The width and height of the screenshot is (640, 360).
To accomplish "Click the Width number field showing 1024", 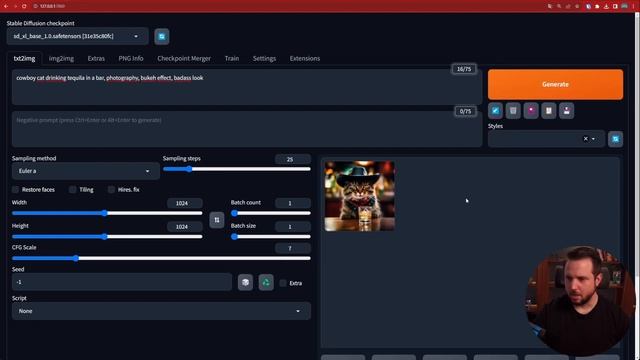I will point(184,203).
